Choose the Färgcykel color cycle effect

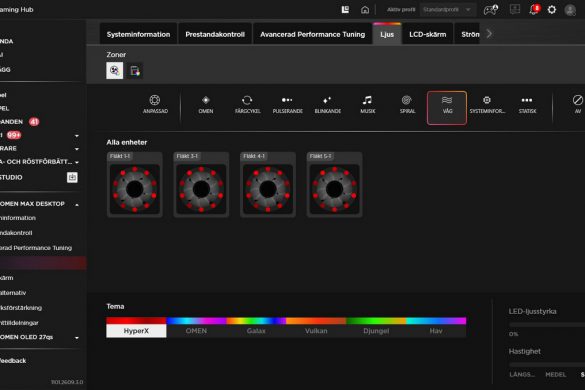[247, 104]
